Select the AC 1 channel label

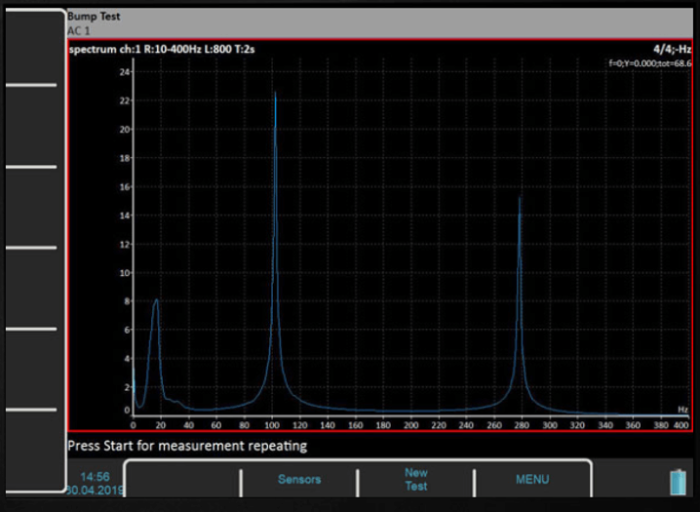pos(79,31)
